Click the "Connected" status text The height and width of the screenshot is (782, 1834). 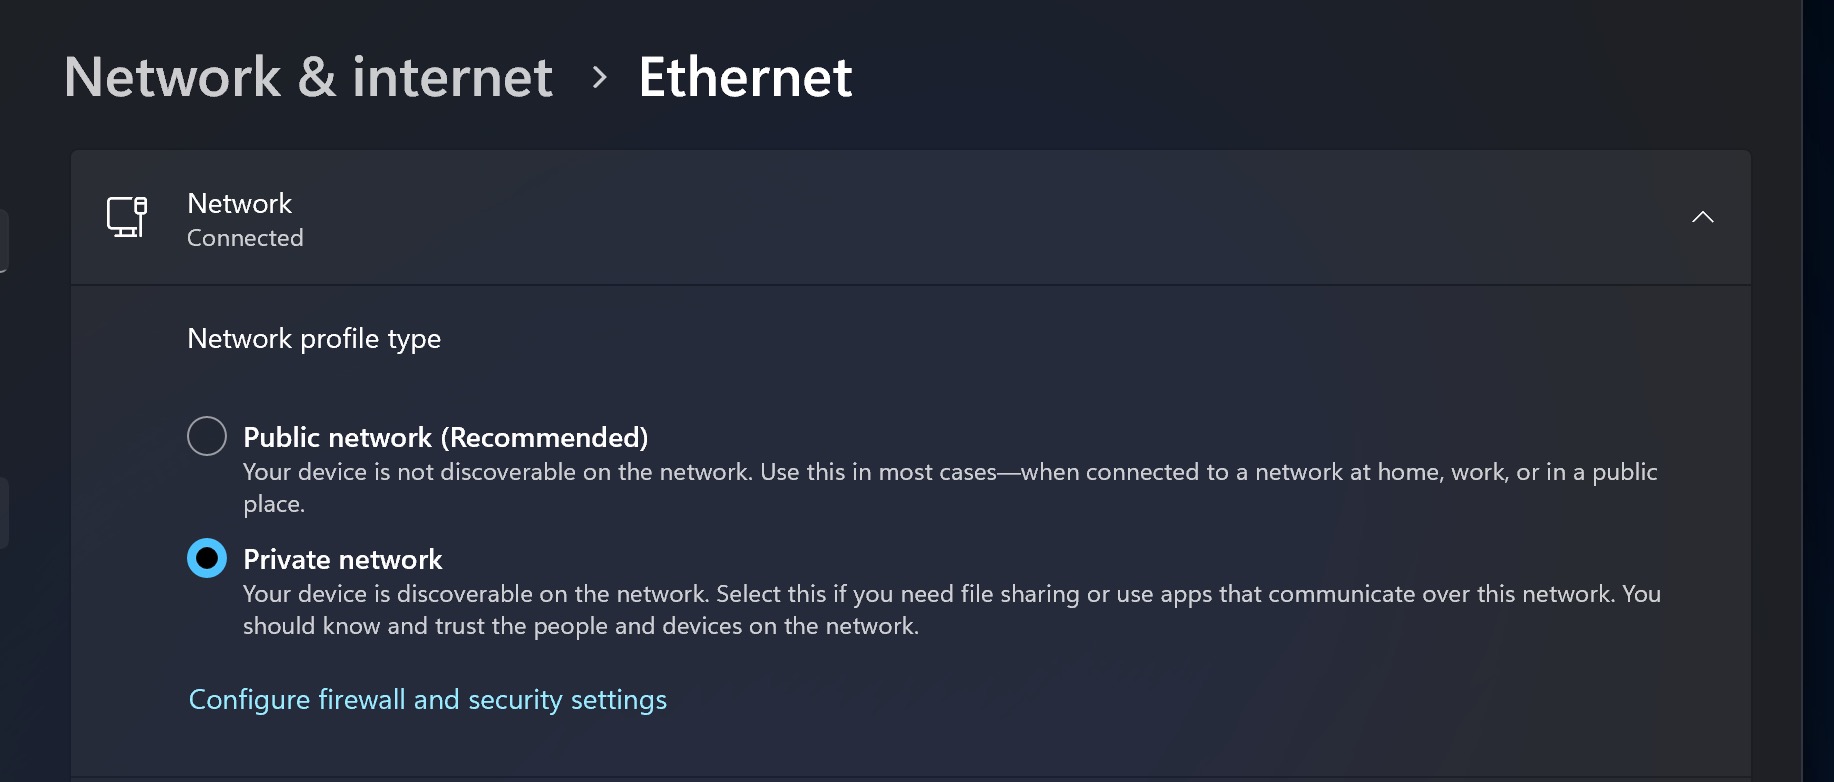pos(245,238)
